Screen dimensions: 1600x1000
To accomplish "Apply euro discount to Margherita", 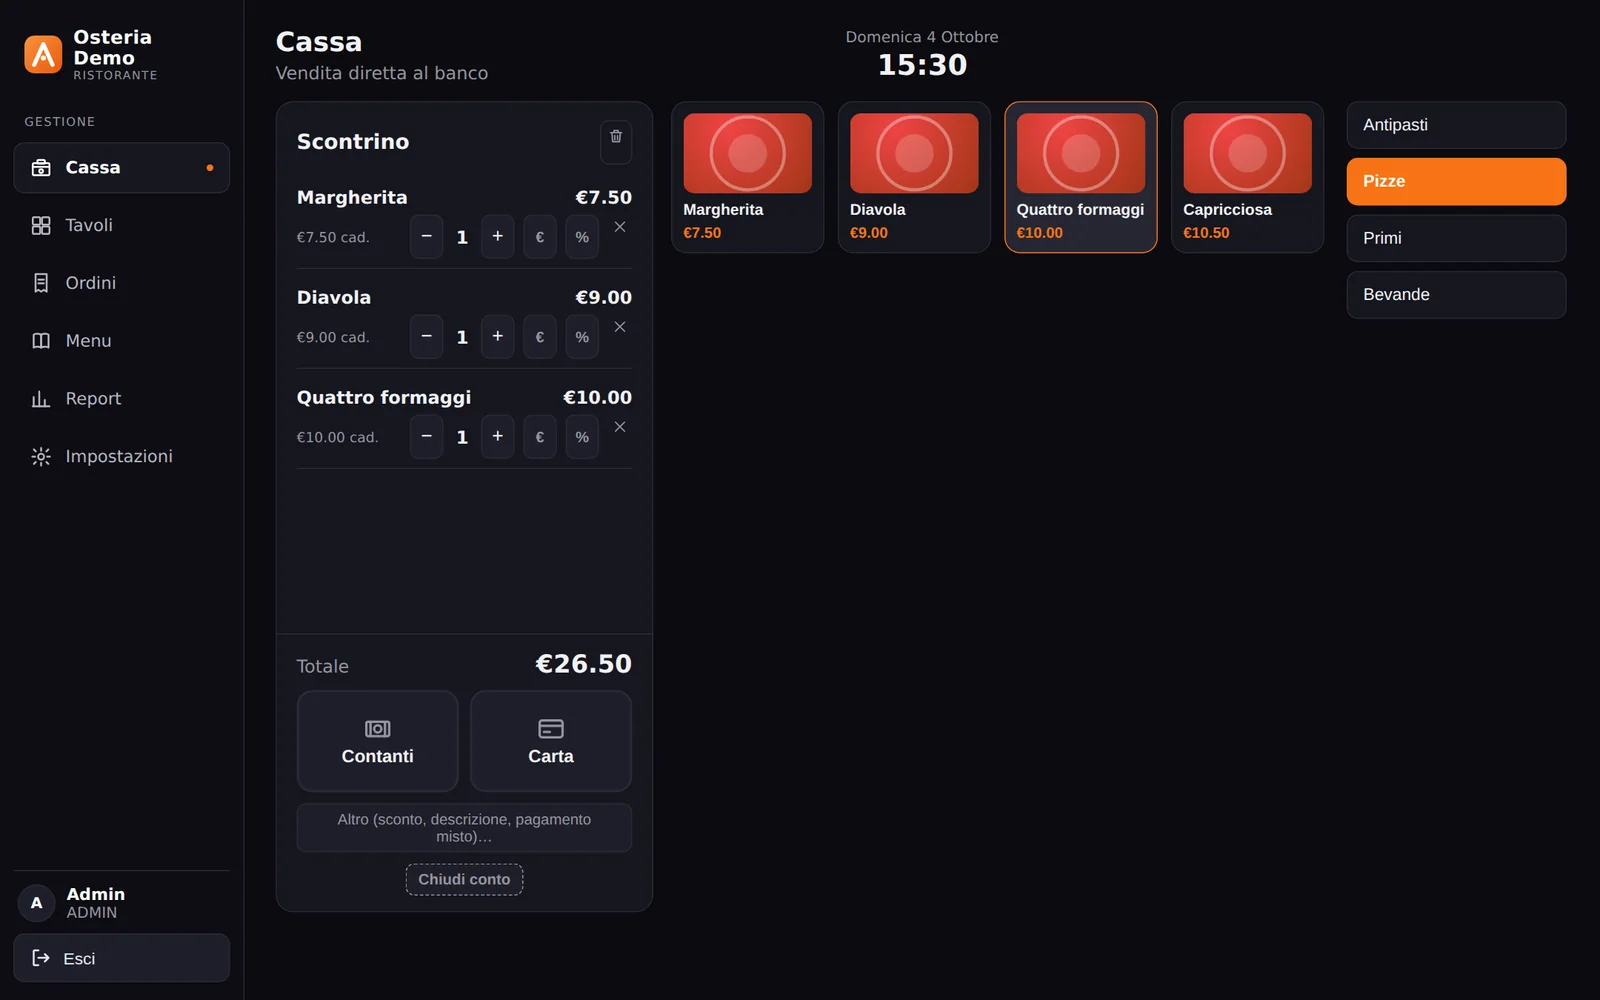I will click(x=540, y=237).
